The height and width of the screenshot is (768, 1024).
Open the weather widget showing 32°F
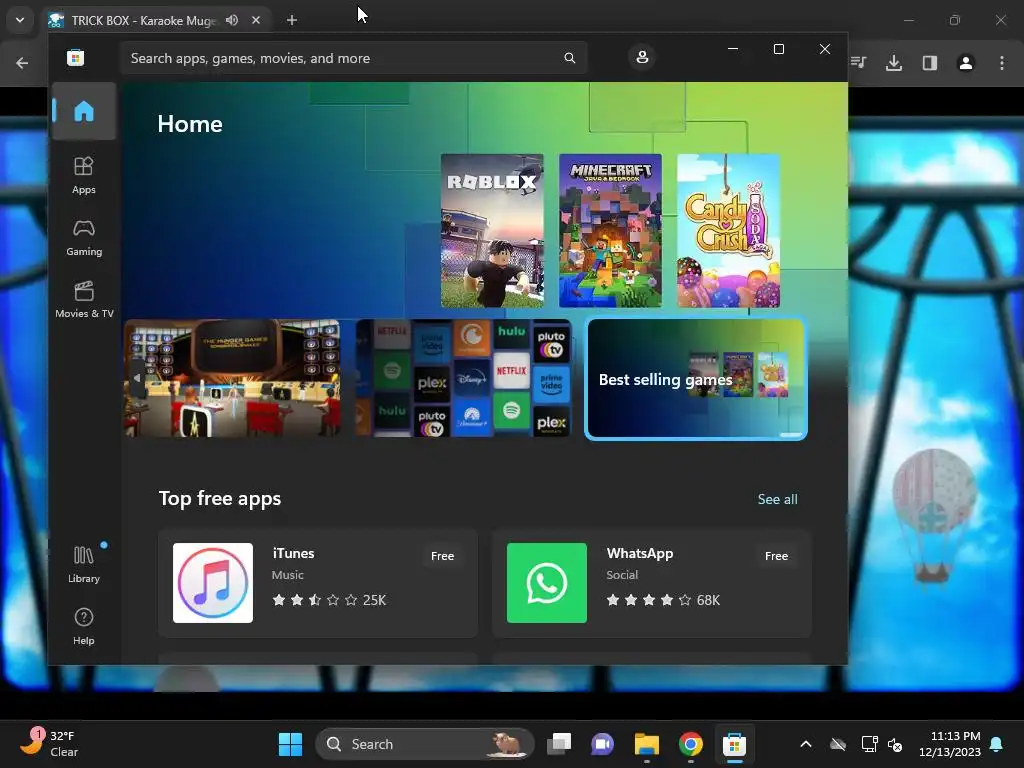click(50, 744)
